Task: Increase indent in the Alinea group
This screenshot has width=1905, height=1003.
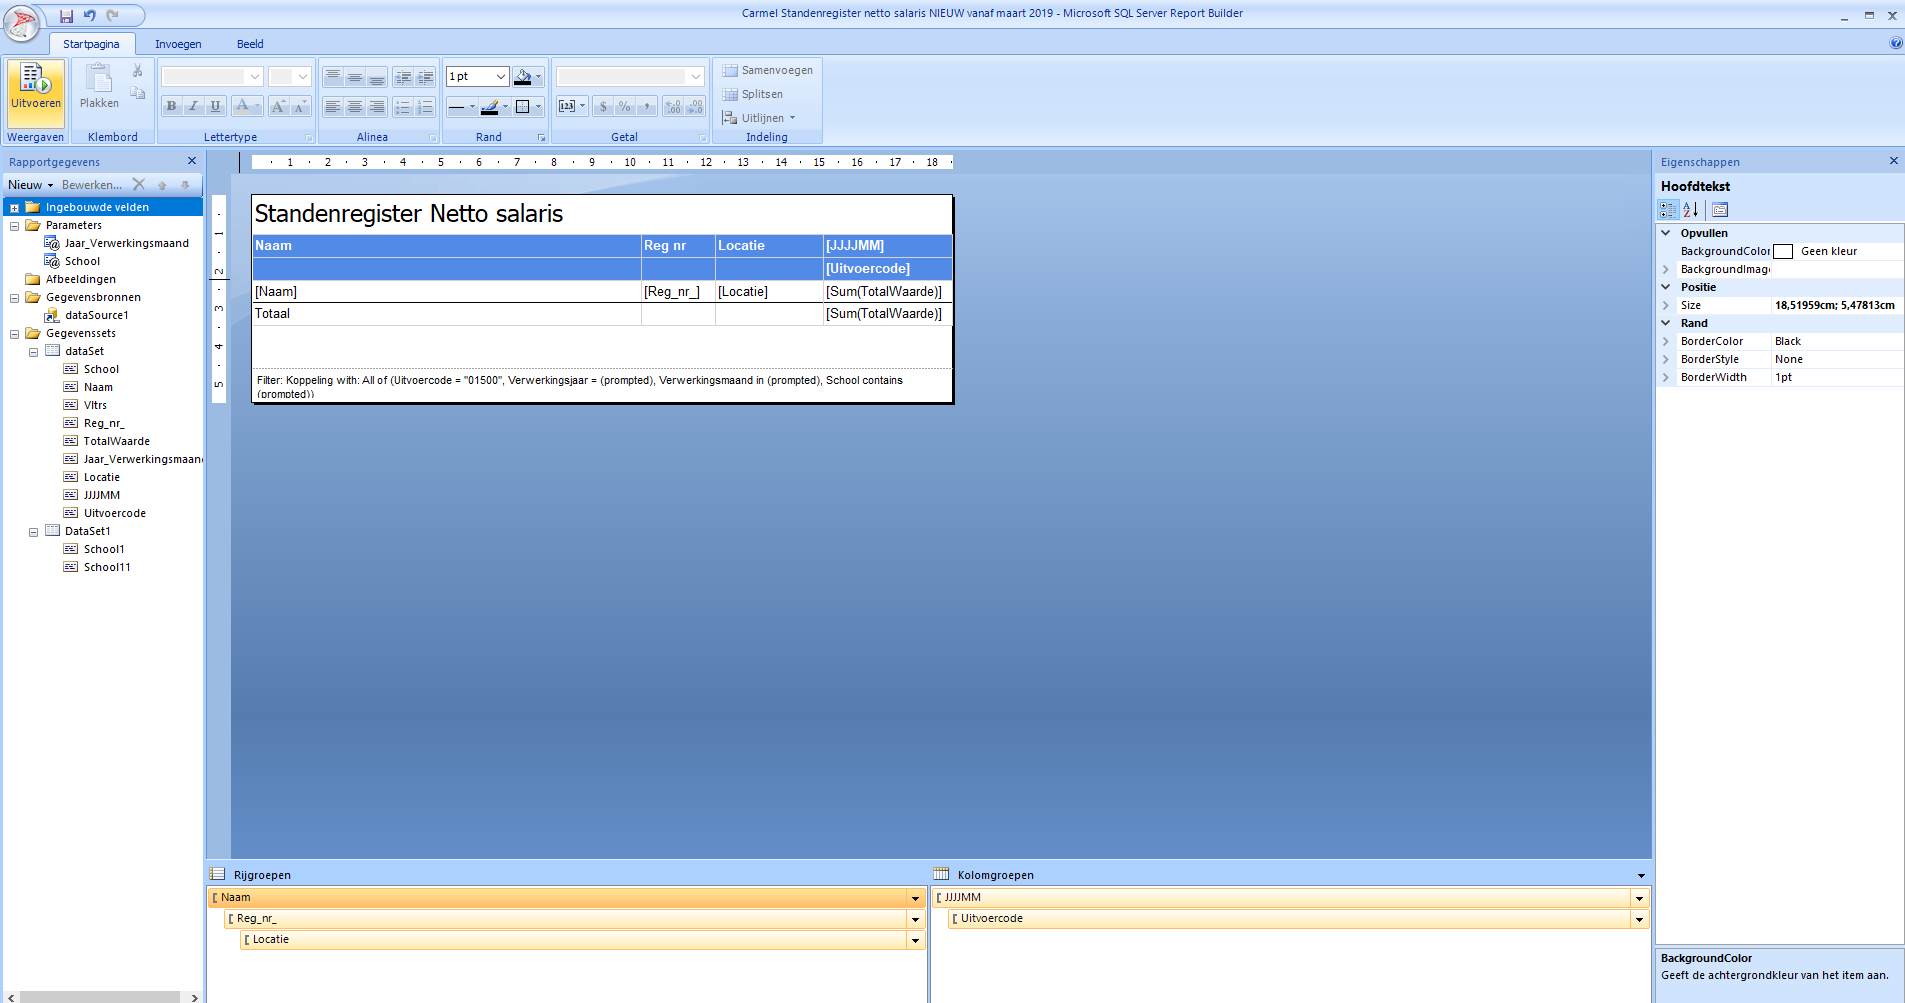Action: (x=425, y=77)
